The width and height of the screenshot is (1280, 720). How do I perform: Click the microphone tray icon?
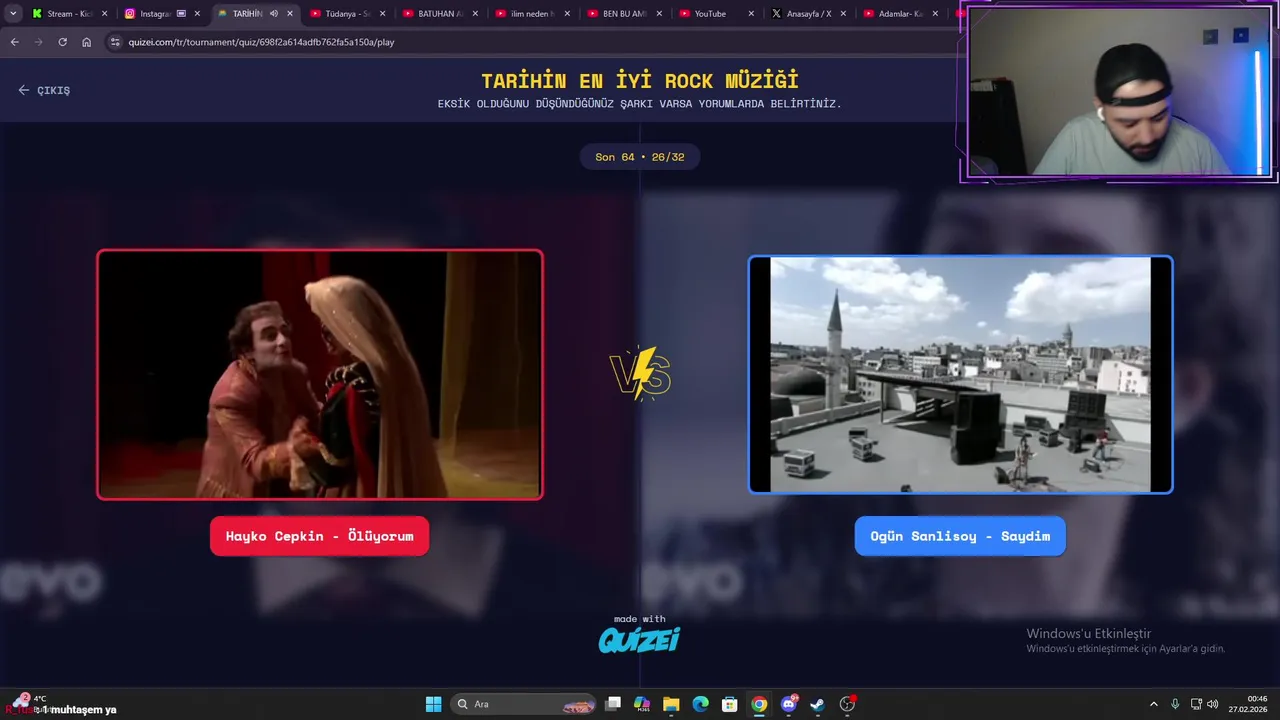coord(1175,704)
